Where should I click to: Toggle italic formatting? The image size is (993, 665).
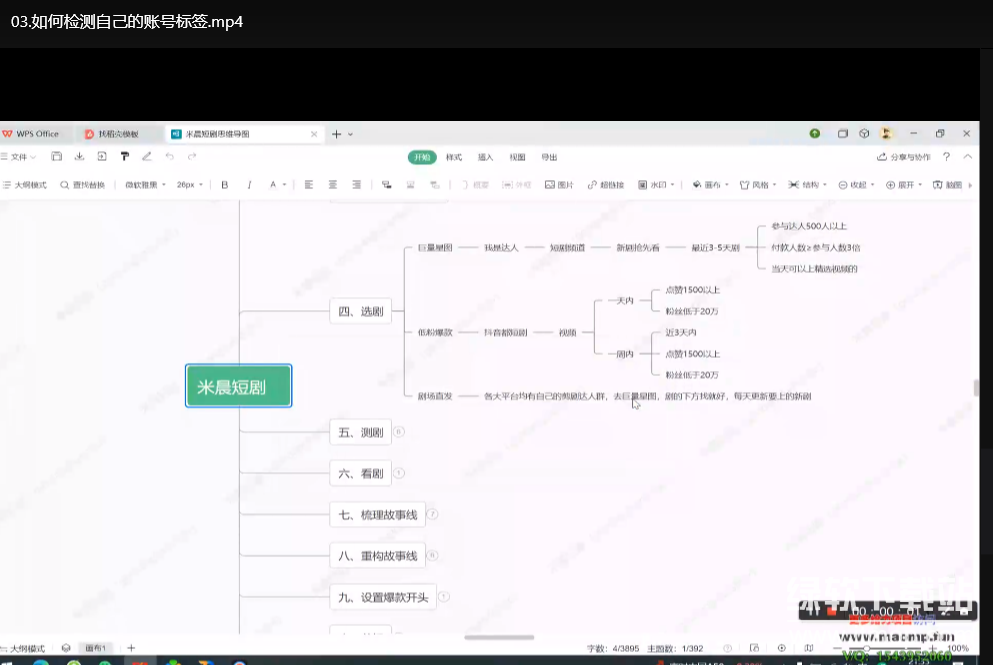[249, 185]
